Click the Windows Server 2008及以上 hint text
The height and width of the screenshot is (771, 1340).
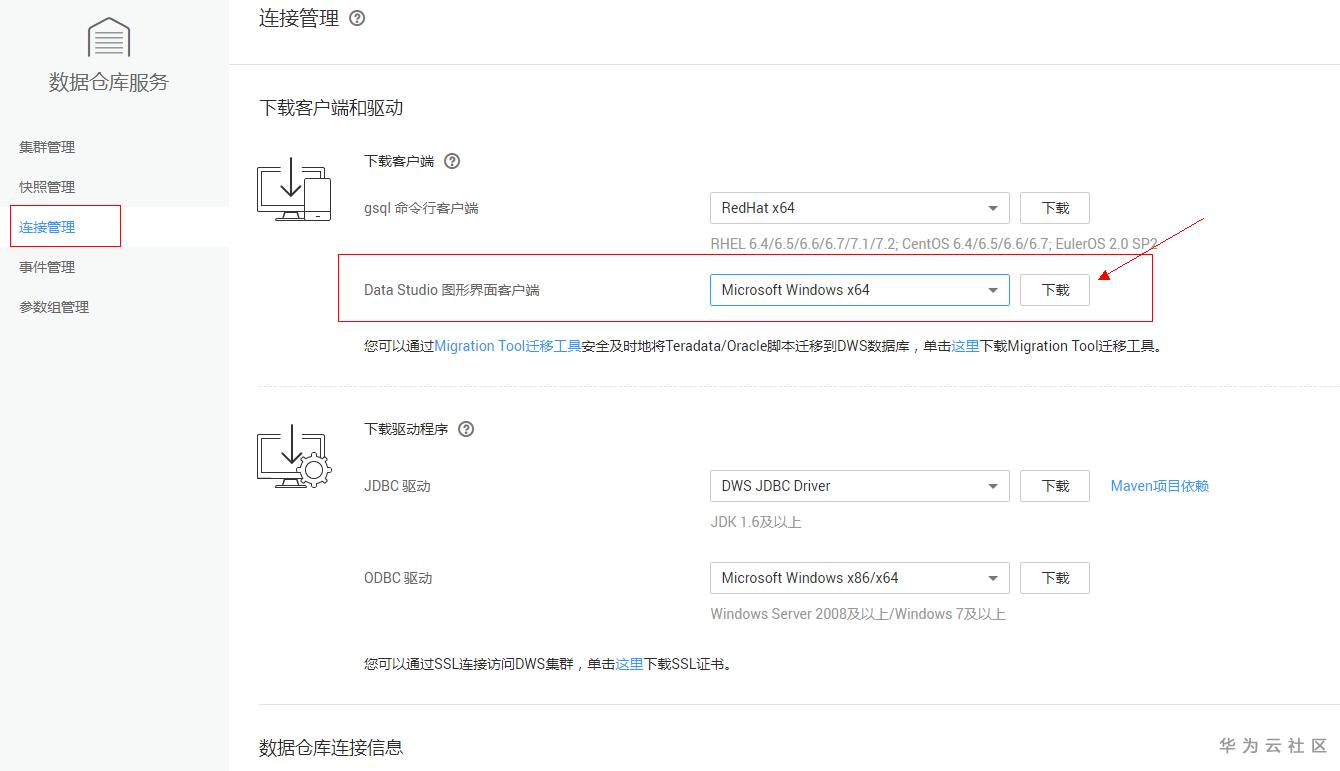(858, 614)
